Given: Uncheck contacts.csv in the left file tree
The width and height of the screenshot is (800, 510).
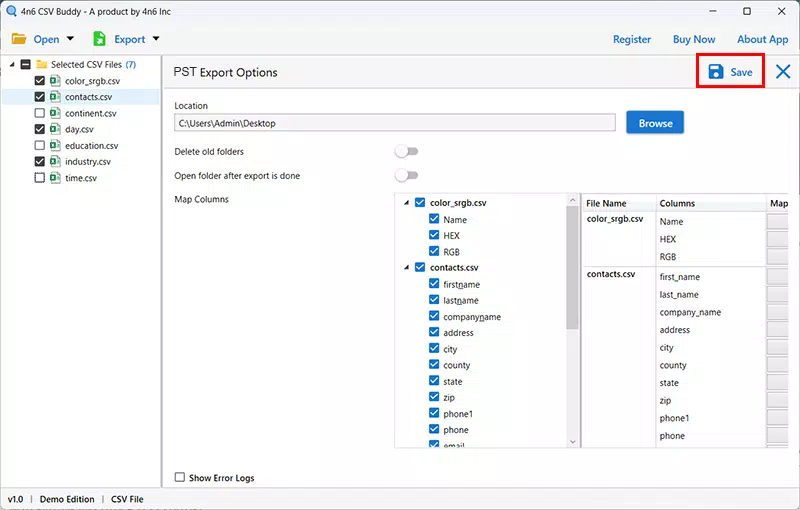Looking at the screenshot, I should pyautogui.click(x=39, y=96).
